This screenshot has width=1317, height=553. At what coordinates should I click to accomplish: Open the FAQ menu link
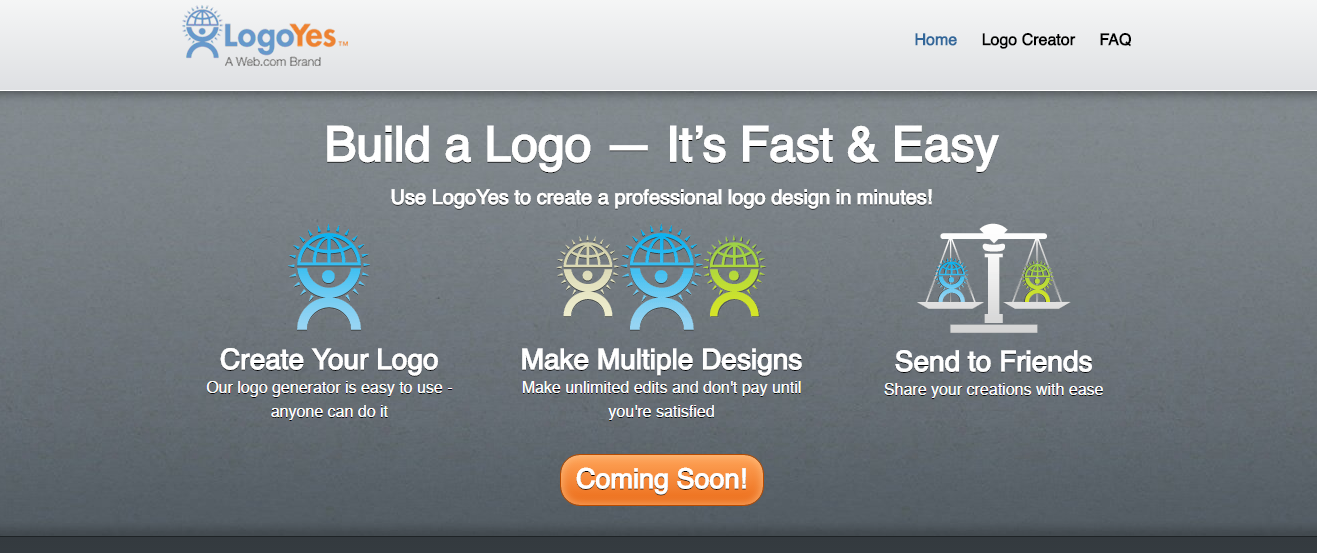(x=1115, y=40)
